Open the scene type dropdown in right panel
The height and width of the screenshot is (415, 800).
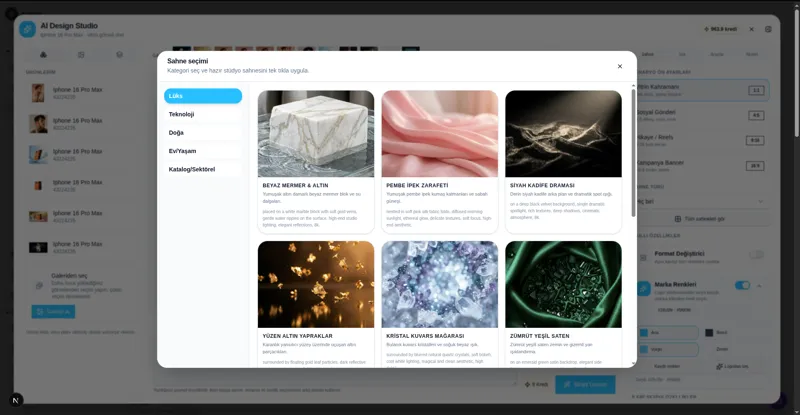702,202
